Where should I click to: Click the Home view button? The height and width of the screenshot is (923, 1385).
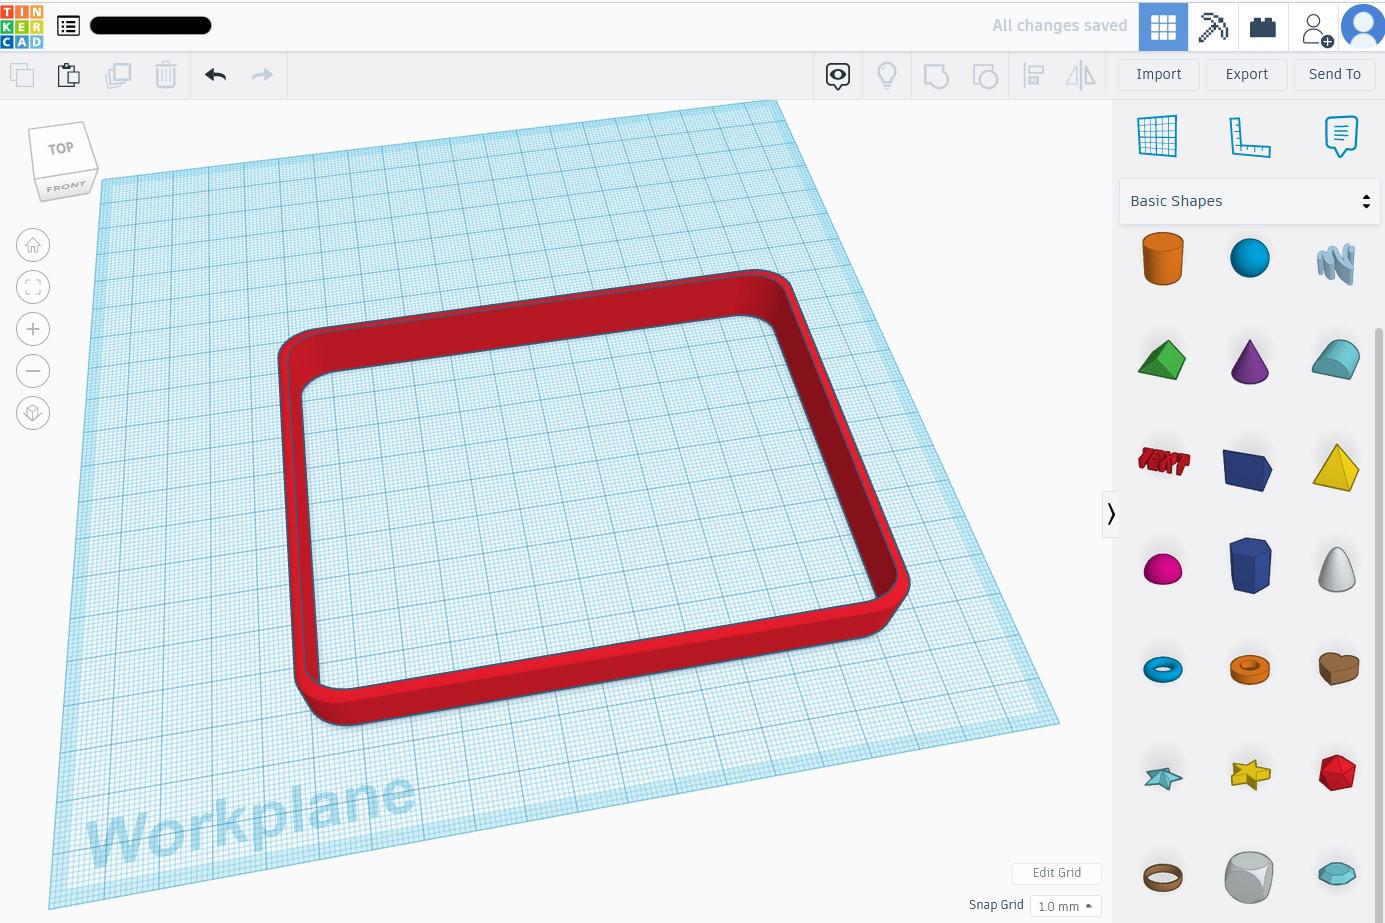(33, 245)
